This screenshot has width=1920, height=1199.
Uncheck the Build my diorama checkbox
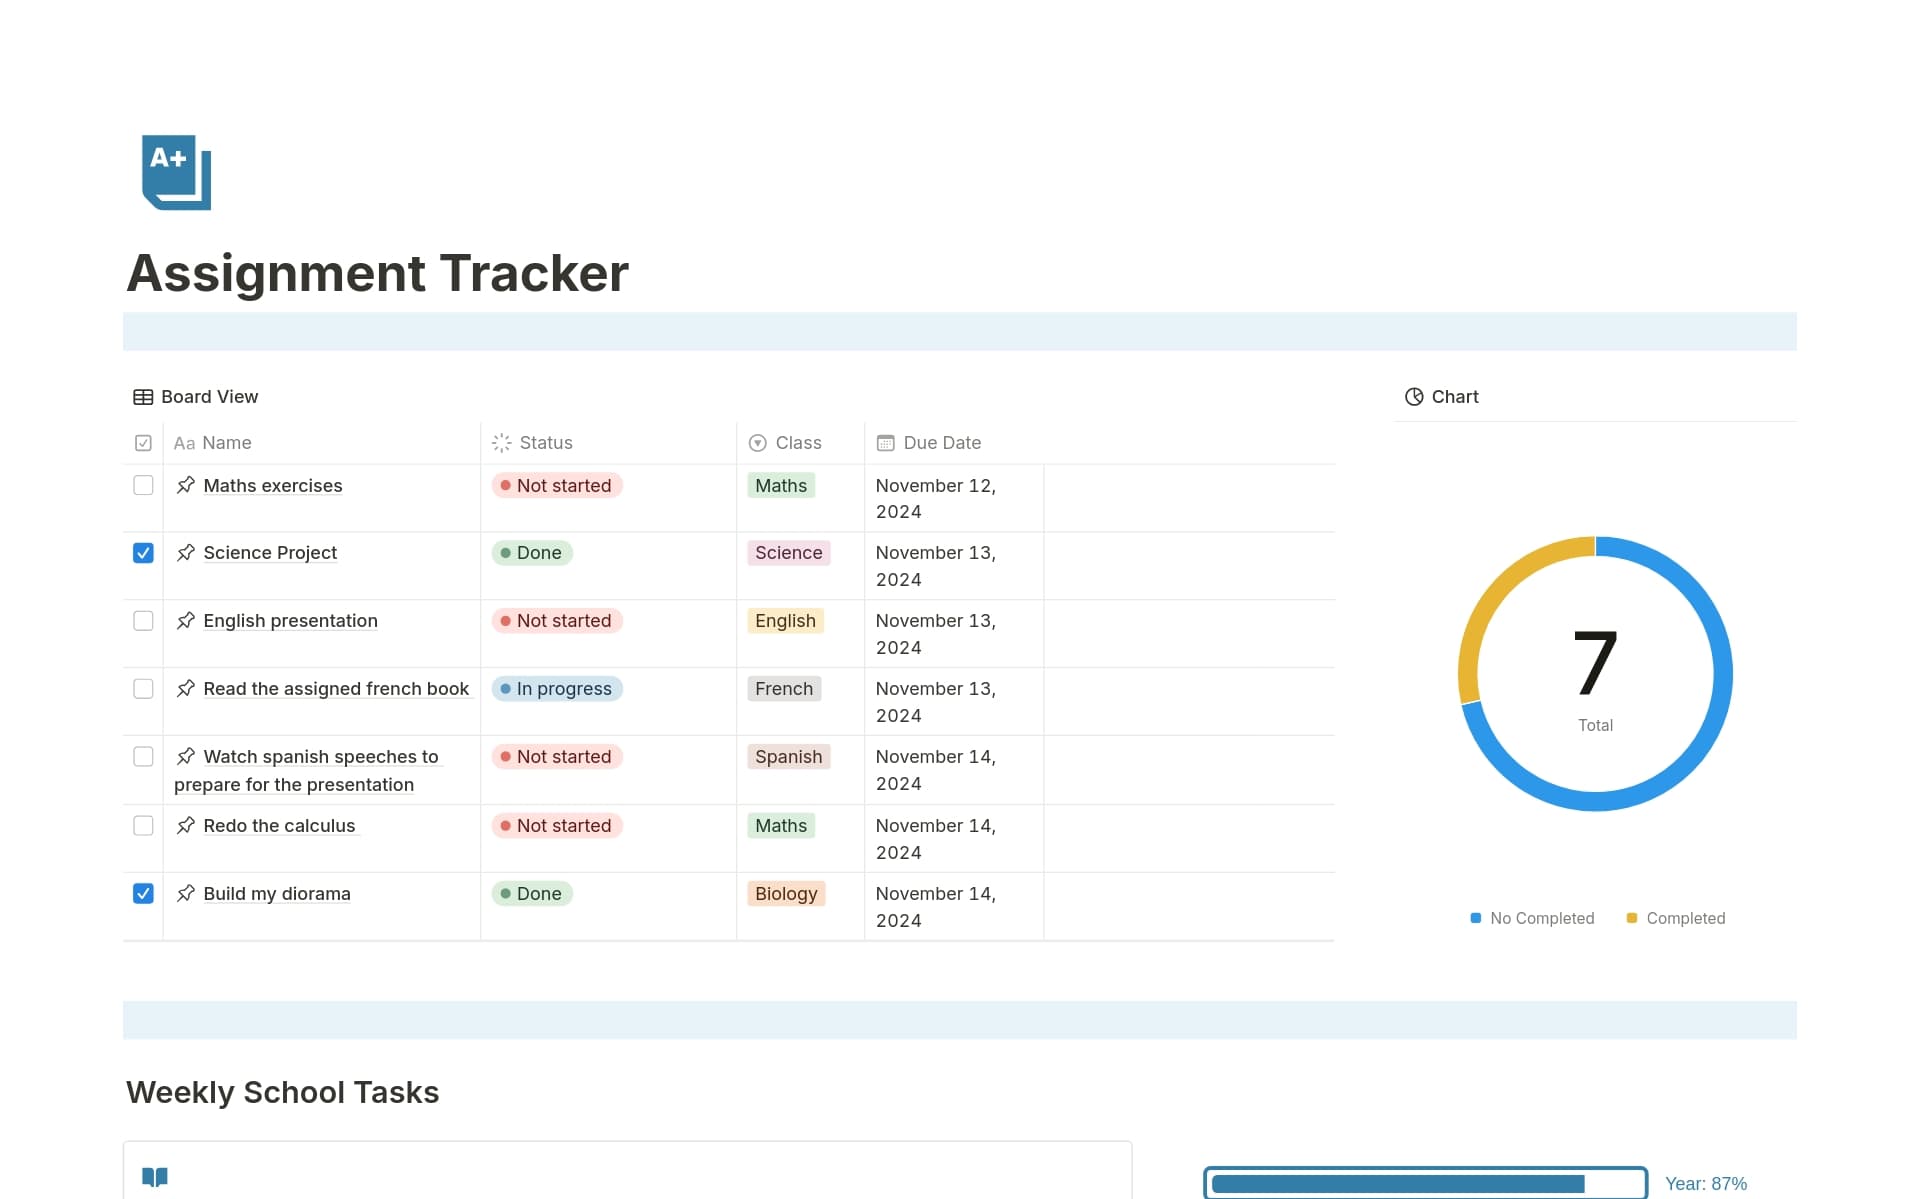point(143,893)
